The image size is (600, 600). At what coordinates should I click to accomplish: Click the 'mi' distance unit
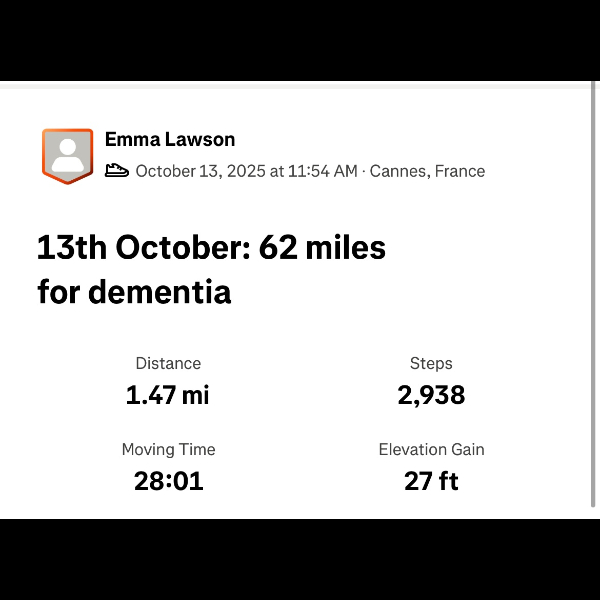coord(196,395)
